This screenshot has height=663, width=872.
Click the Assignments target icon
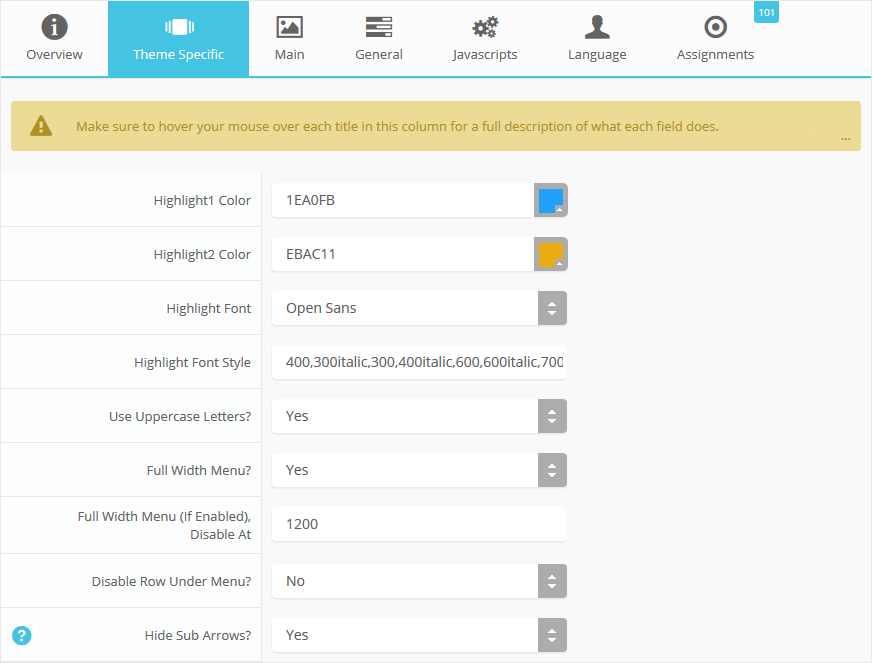715,27
